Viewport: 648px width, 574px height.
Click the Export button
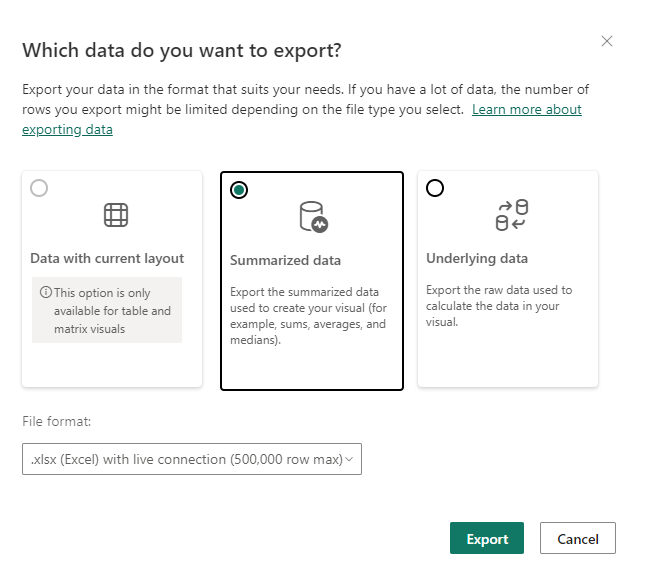(487, 538)
